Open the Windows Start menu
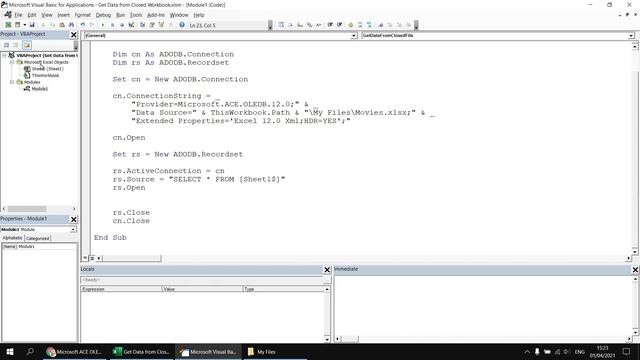This screenshot has width=640, height=360. (x=10, y=351)
